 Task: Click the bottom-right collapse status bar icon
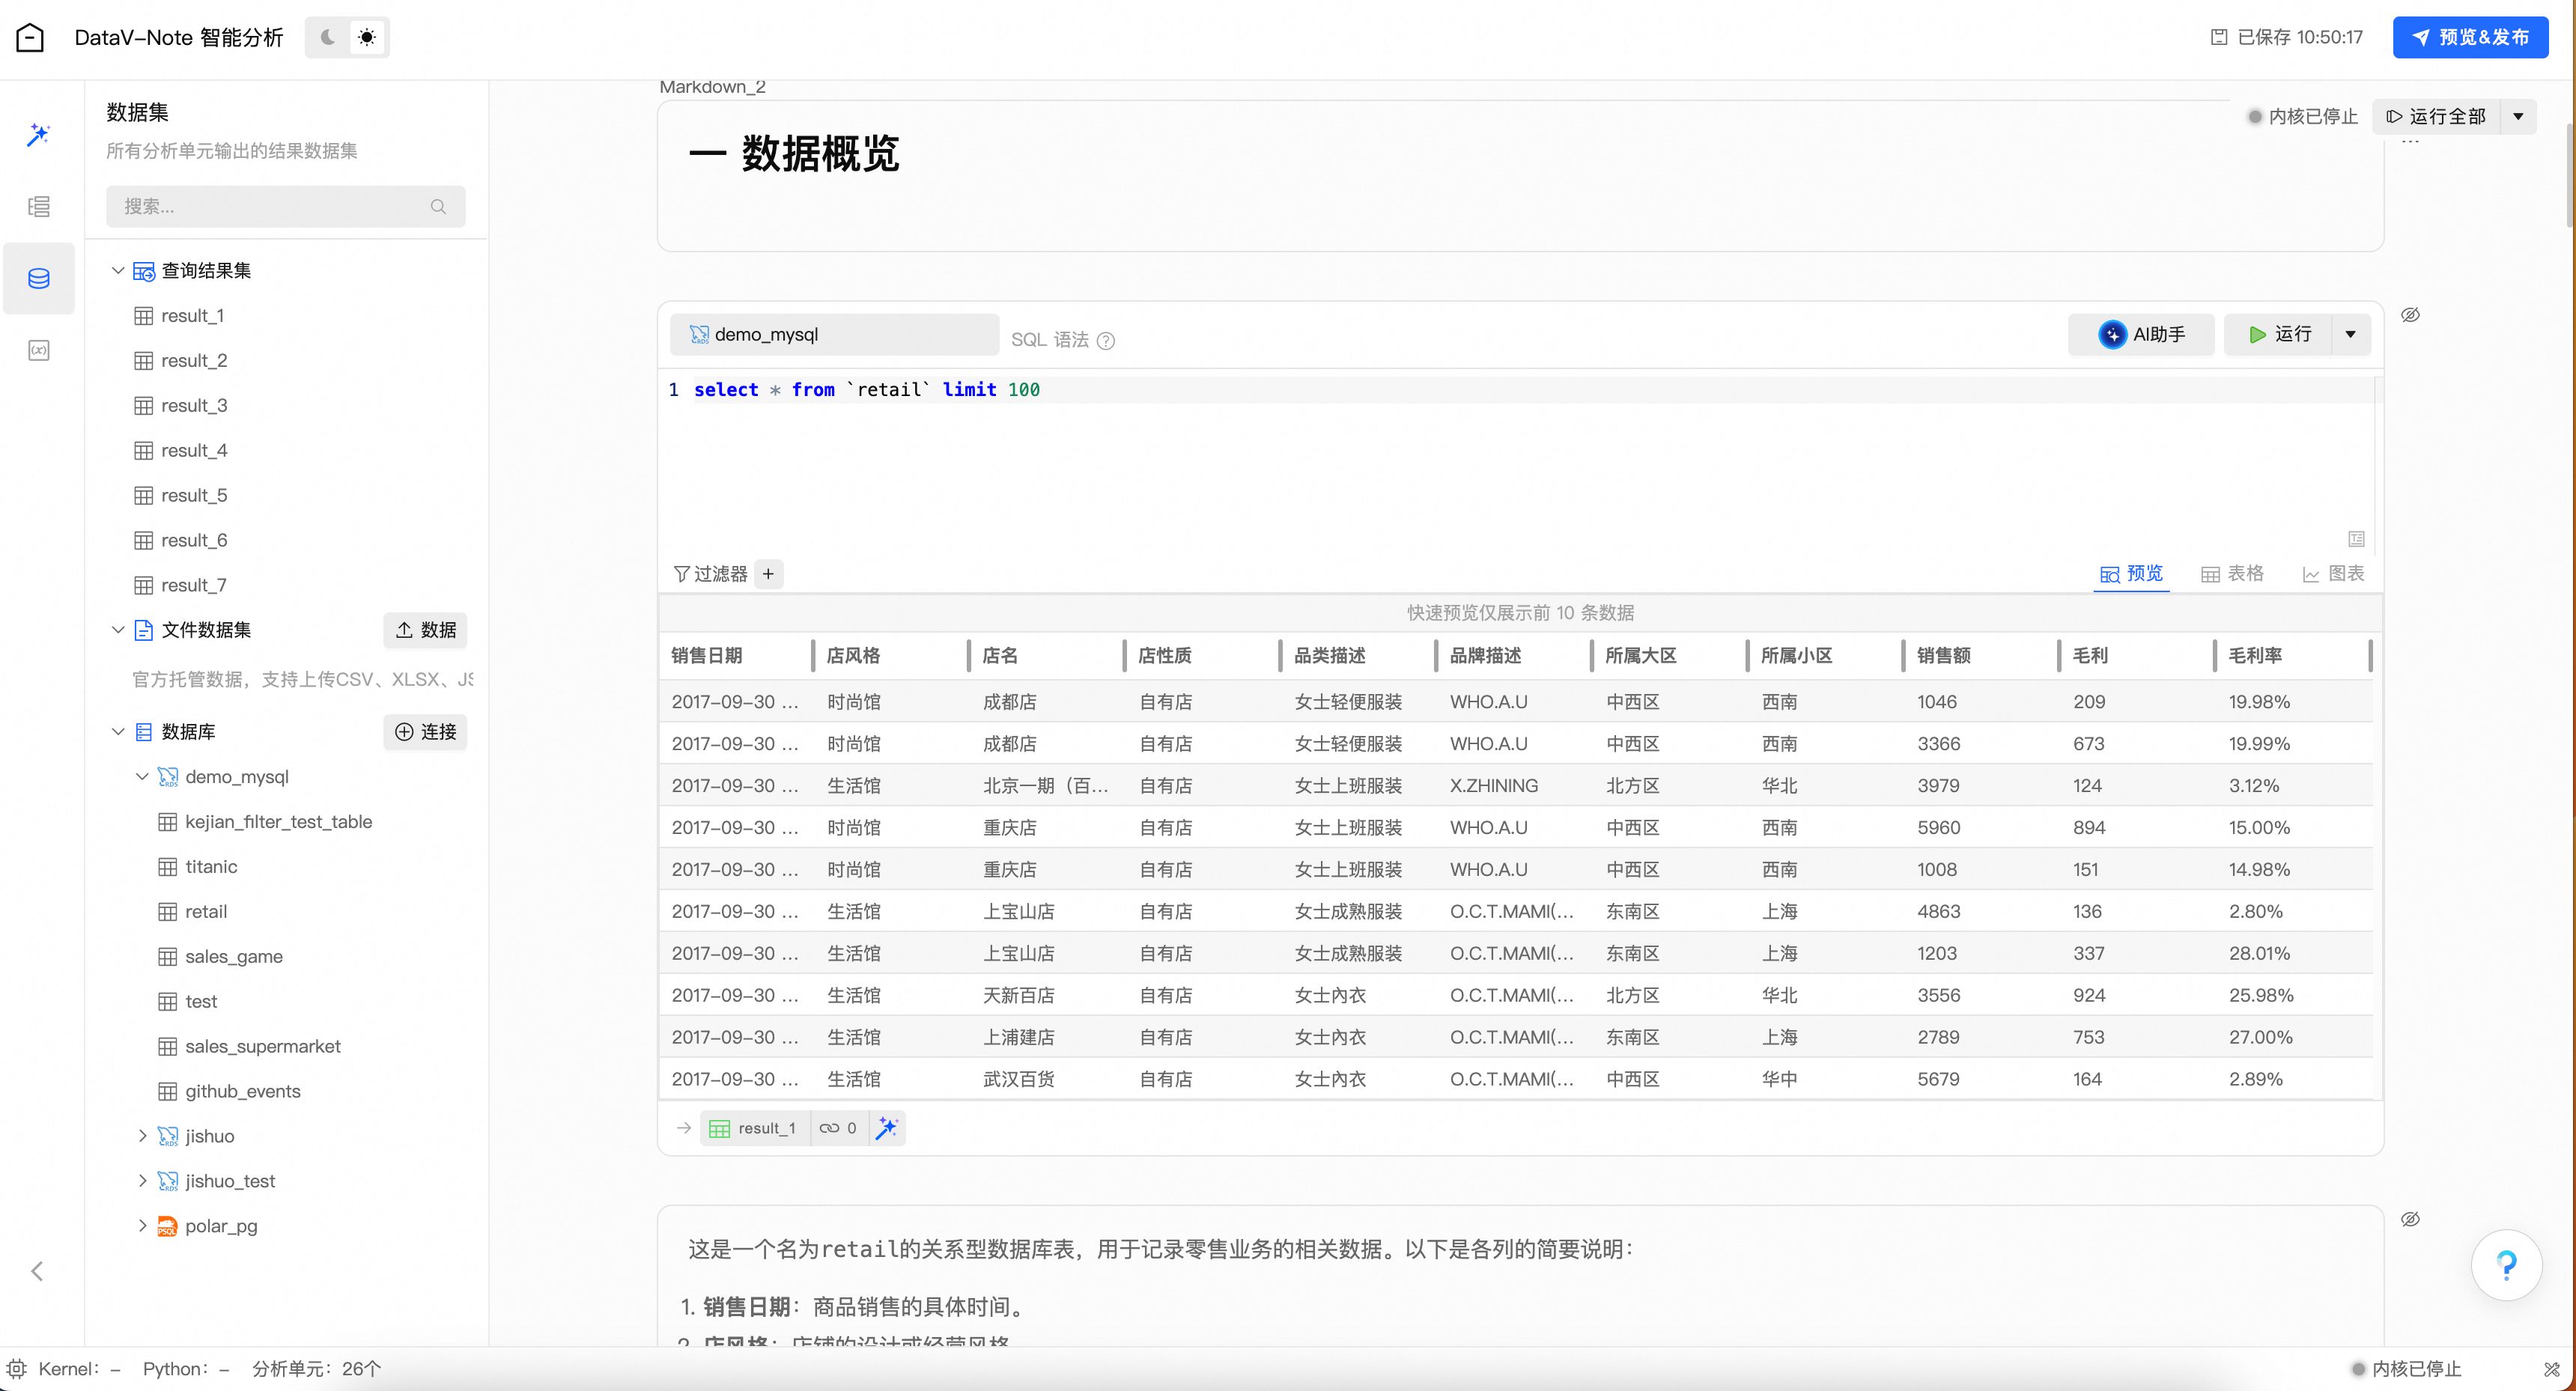(x=2551, y=1370)
